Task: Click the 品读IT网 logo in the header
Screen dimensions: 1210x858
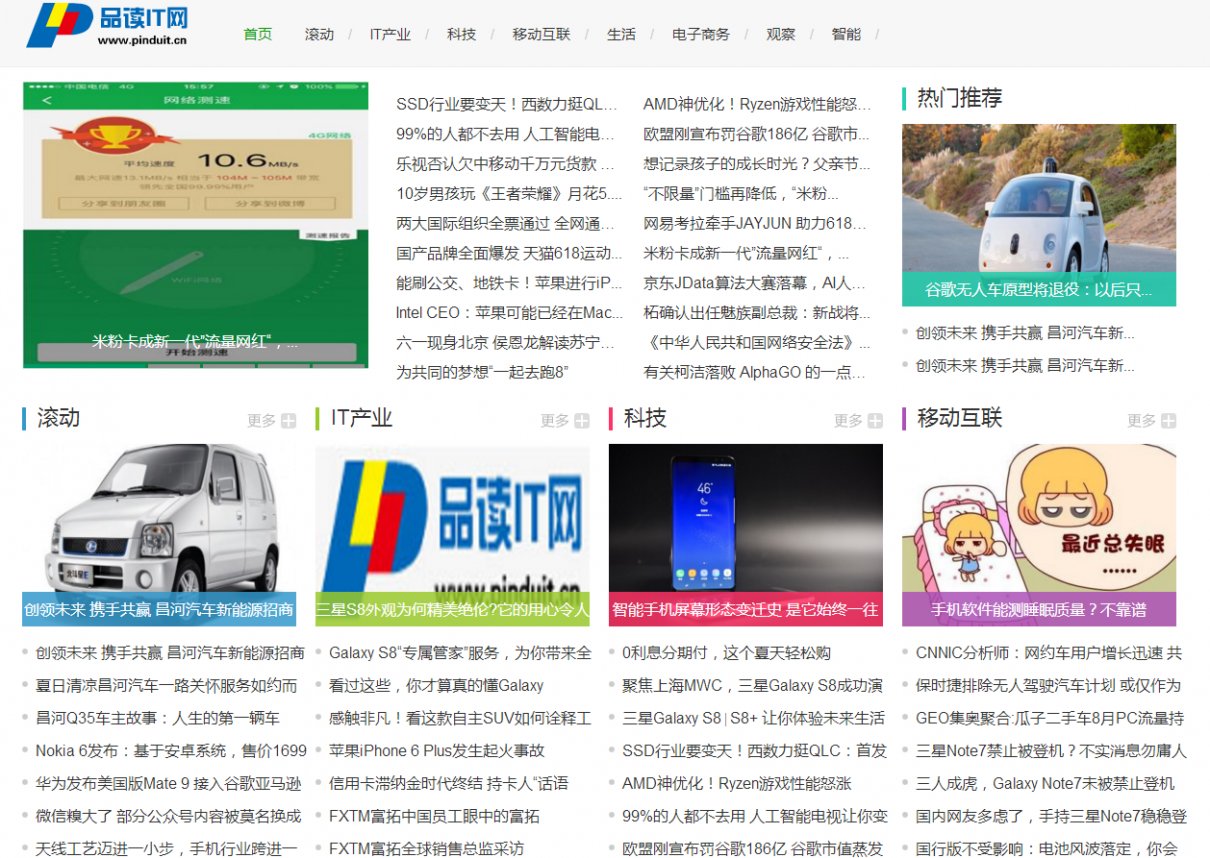Action: pos(107,25)
